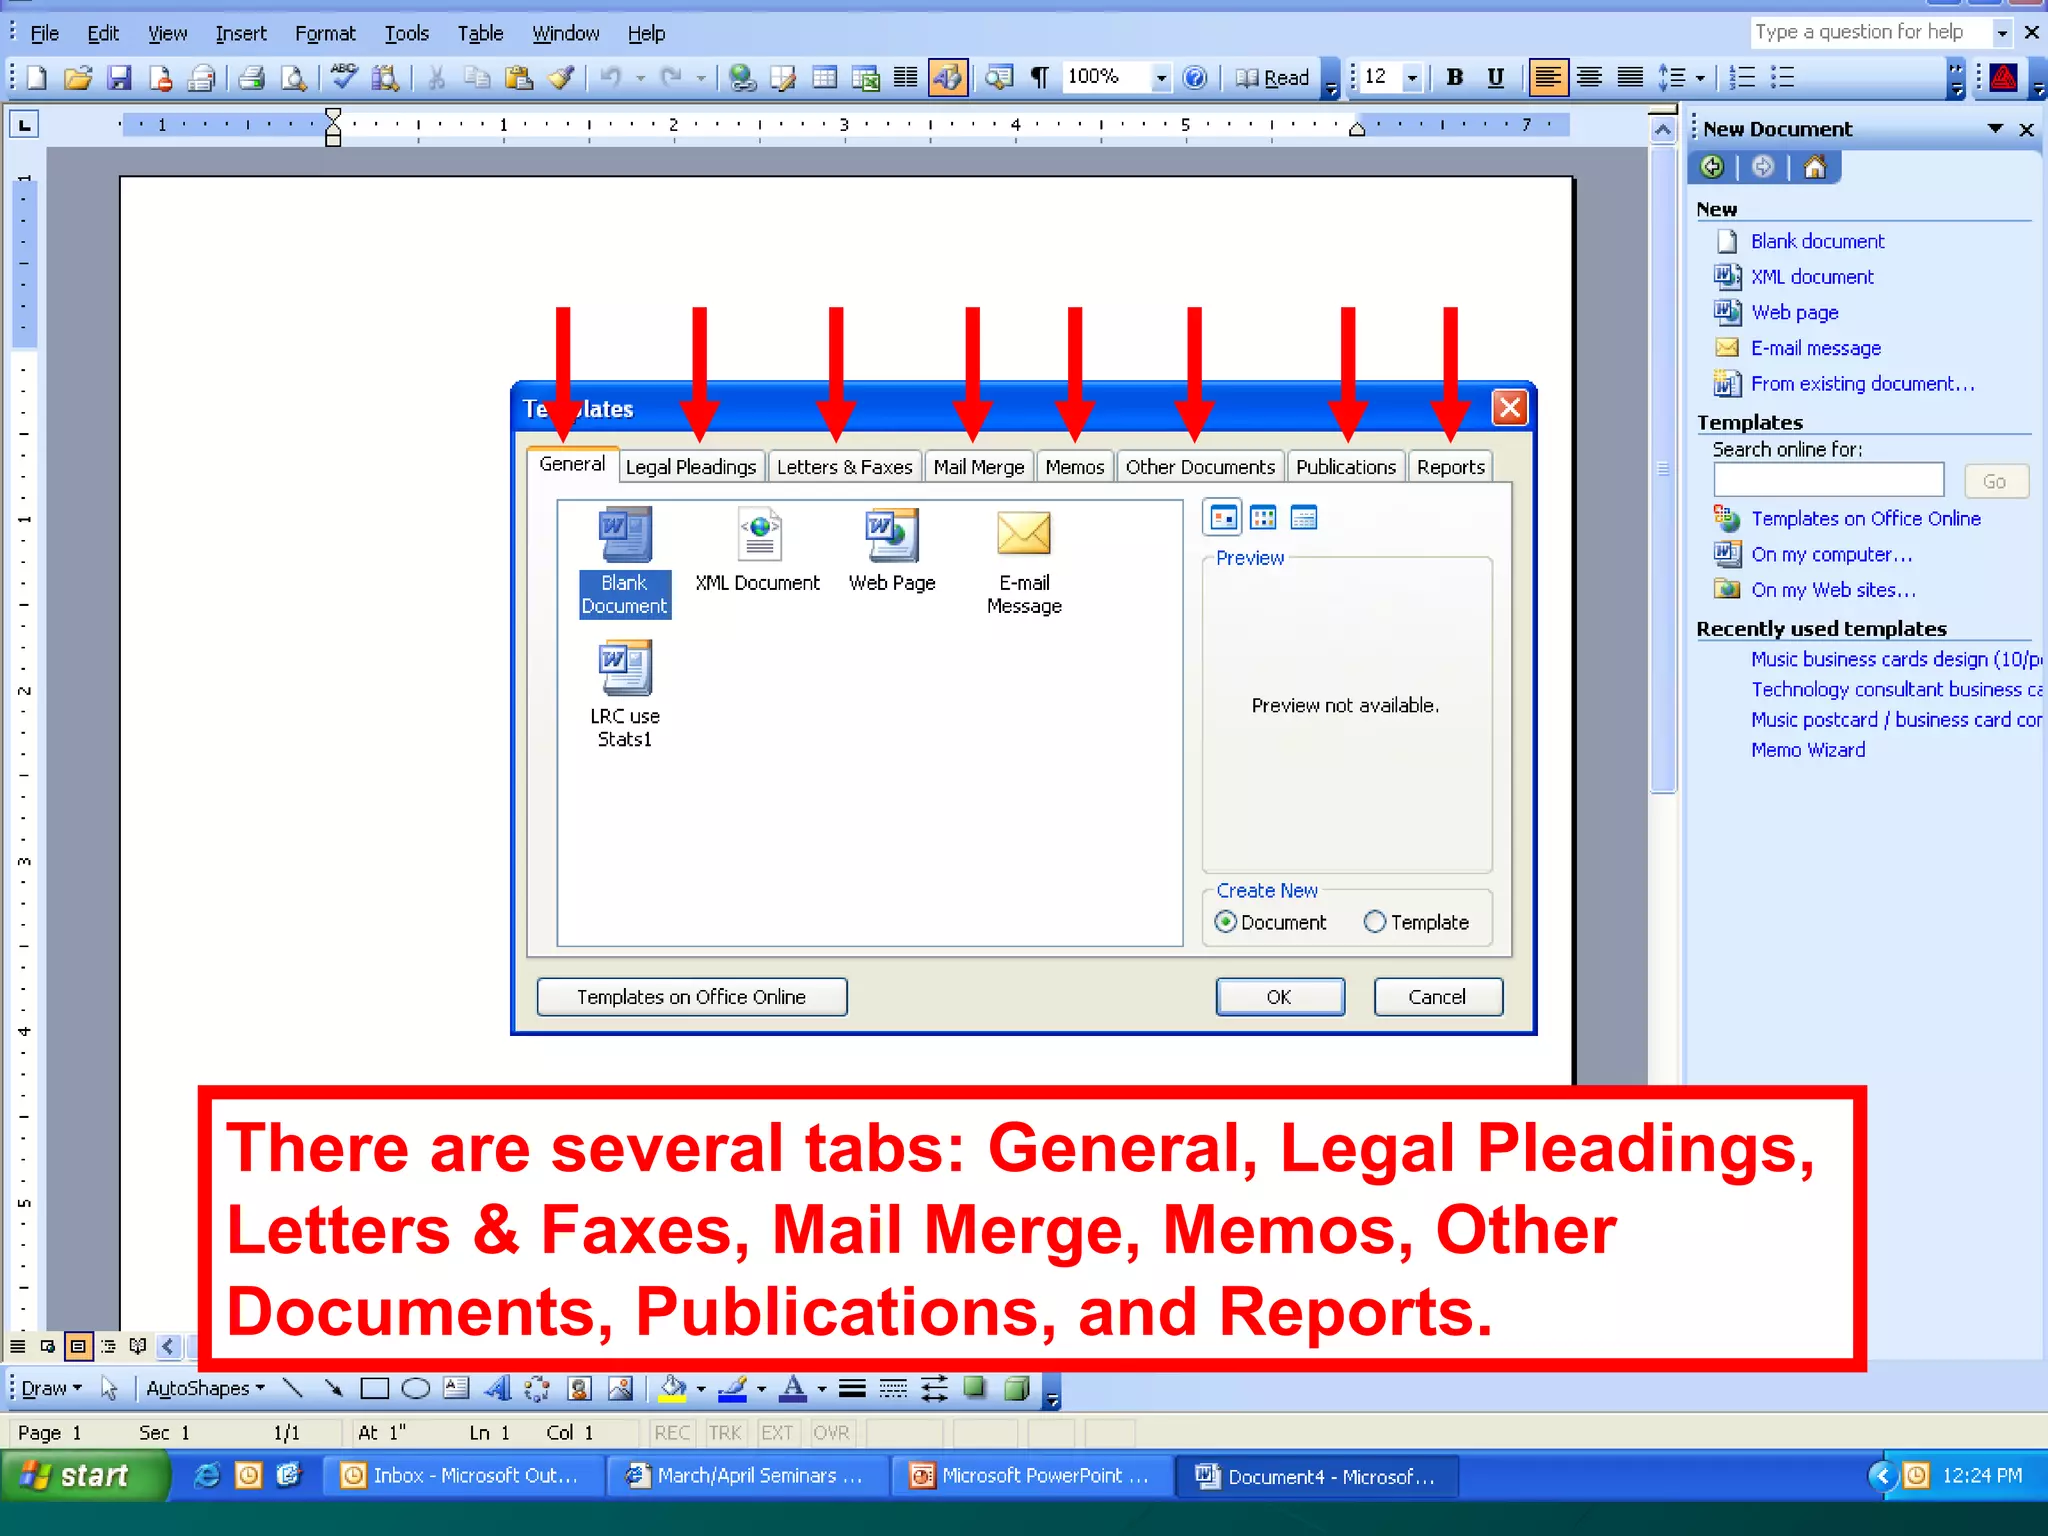Click the Columns toolbar icon

point(905,78)
